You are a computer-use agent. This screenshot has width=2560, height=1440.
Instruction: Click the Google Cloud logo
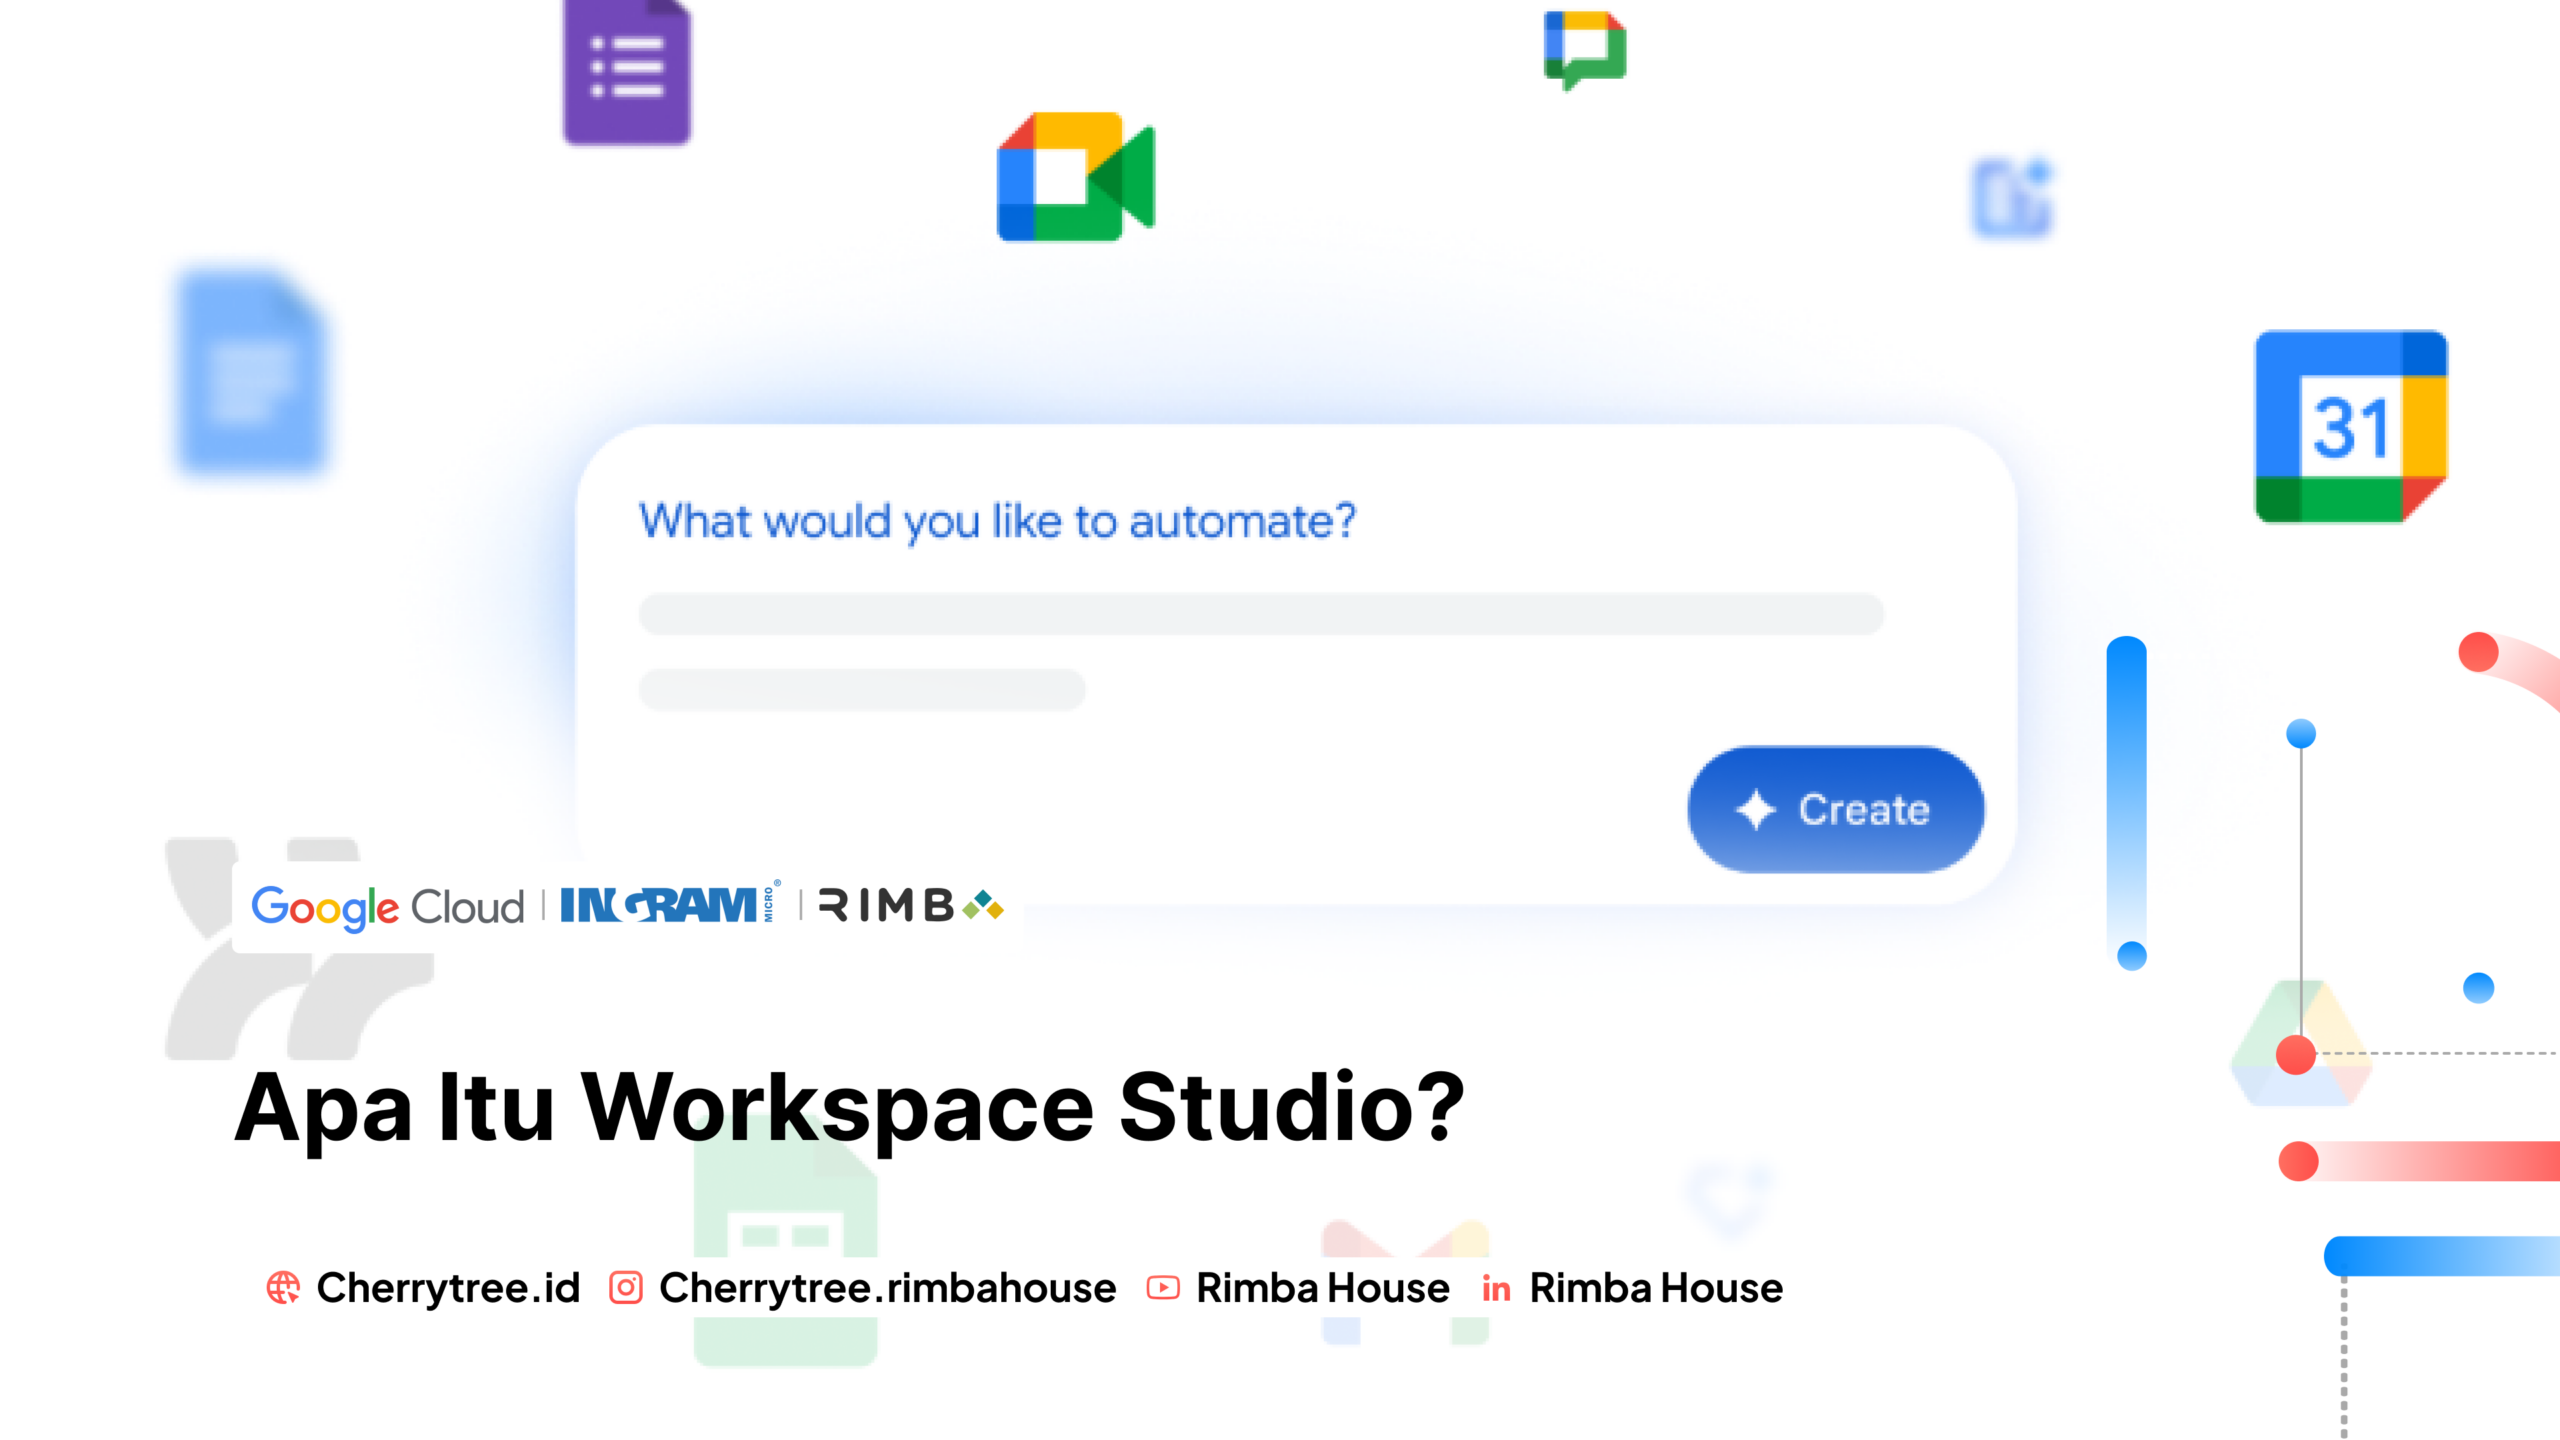click(387, 907)
